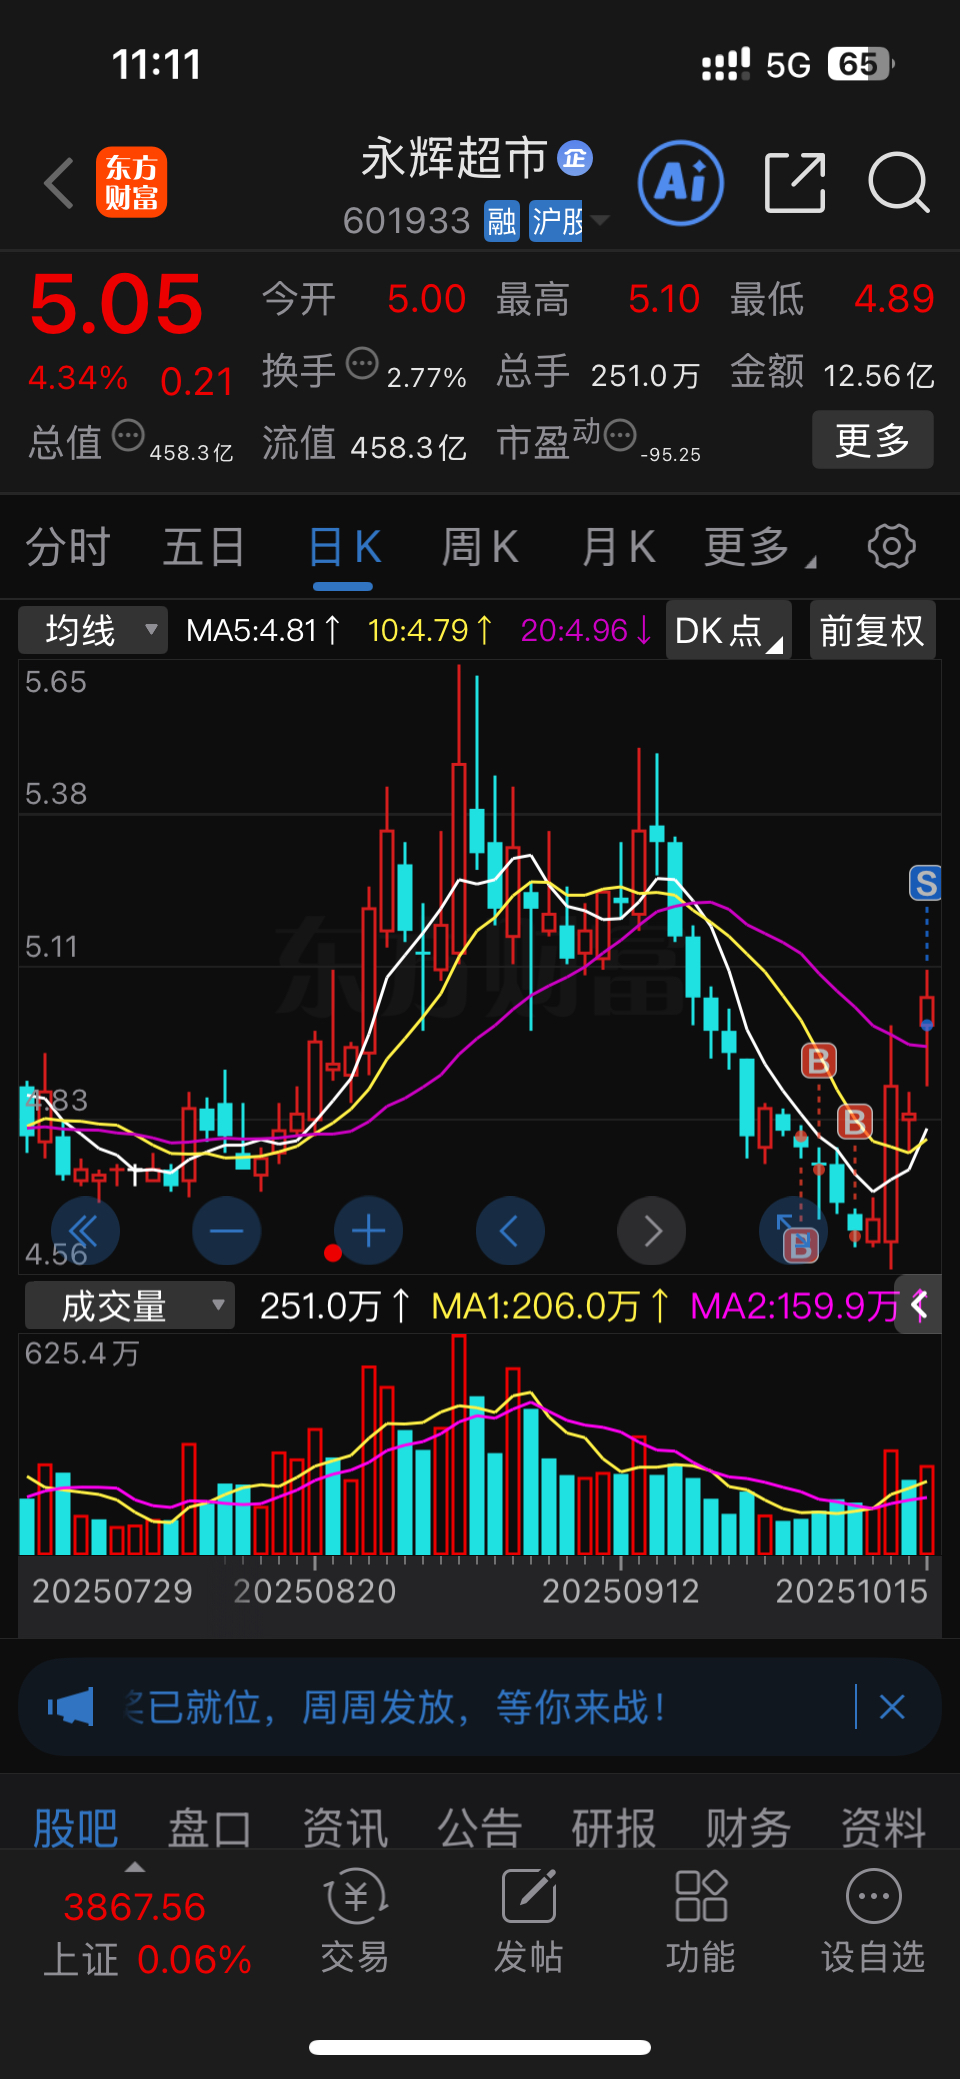960x2079 pixels.
Task: Open the 股吧 tab
Action: point(75,1828)
